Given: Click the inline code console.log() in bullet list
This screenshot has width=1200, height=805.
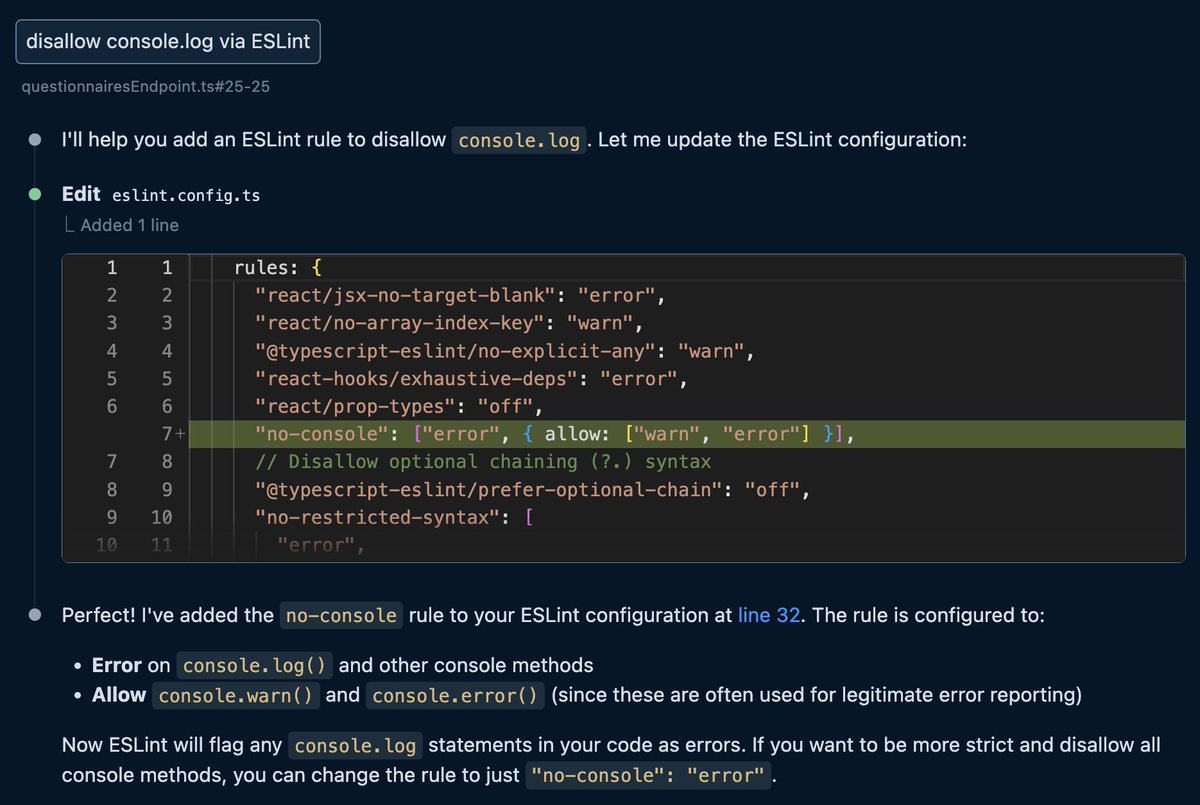Looking at the screenshot, I should (x=255, y=666).
